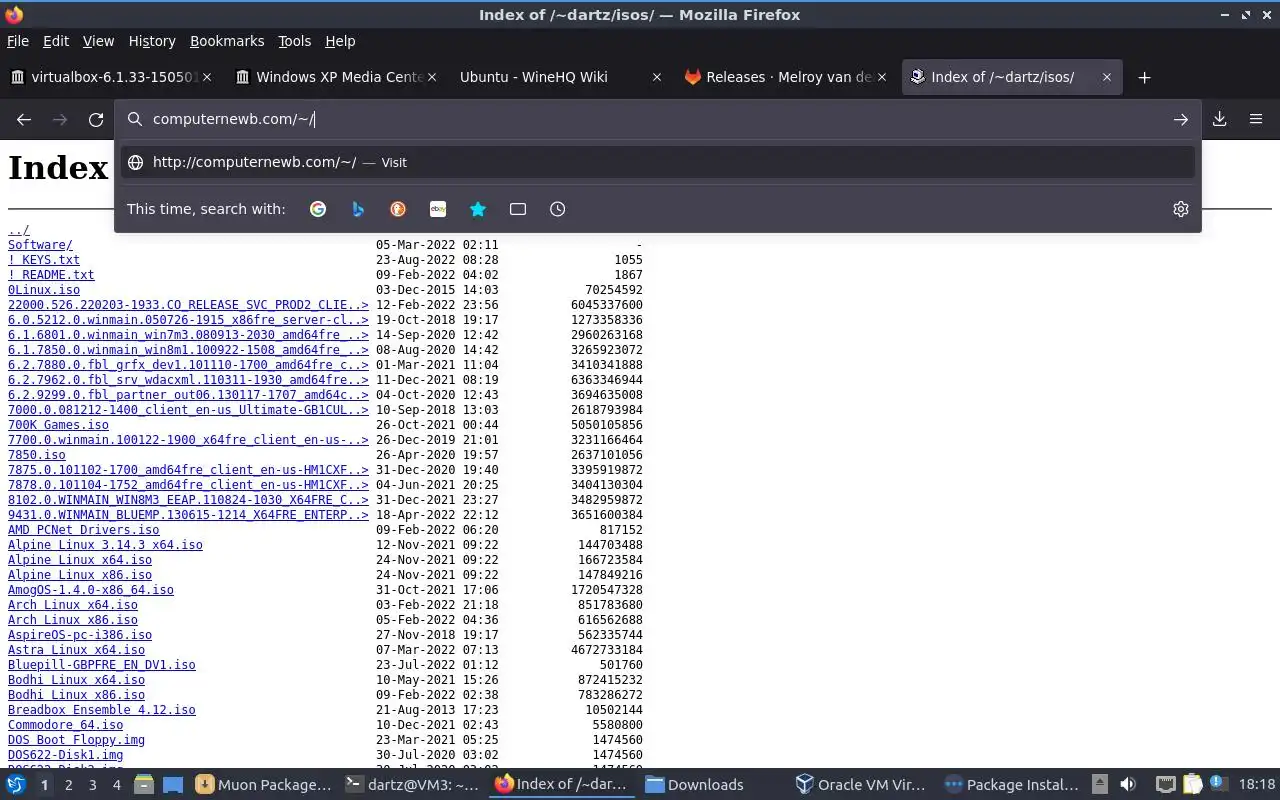Viewport: 1280px width, 800px height.
Task: Click the show desktop panel icon
Action: click(x=172, y=785)
